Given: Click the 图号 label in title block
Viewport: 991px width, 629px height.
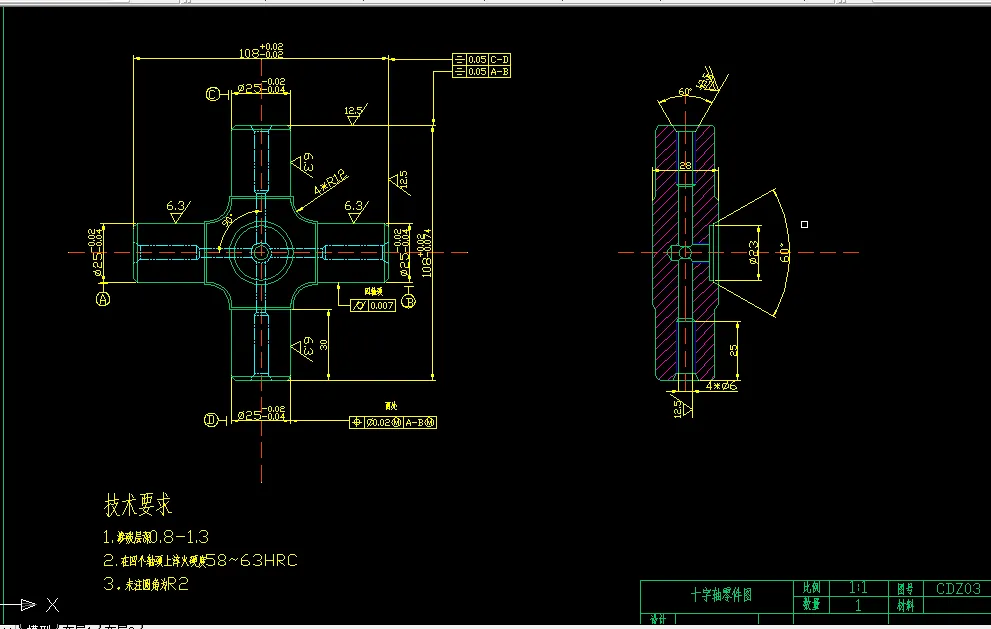Looking at the screenshot, I should coord(905,589).
